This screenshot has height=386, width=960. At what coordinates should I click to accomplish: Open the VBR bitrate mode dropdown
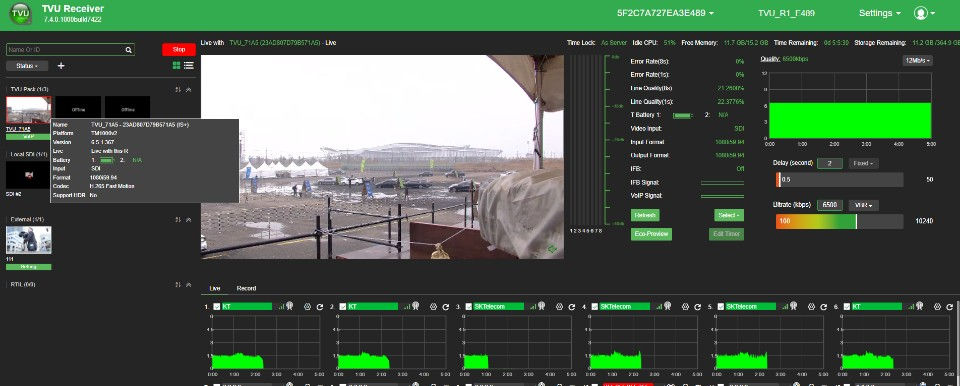click(x=863, y=205)
